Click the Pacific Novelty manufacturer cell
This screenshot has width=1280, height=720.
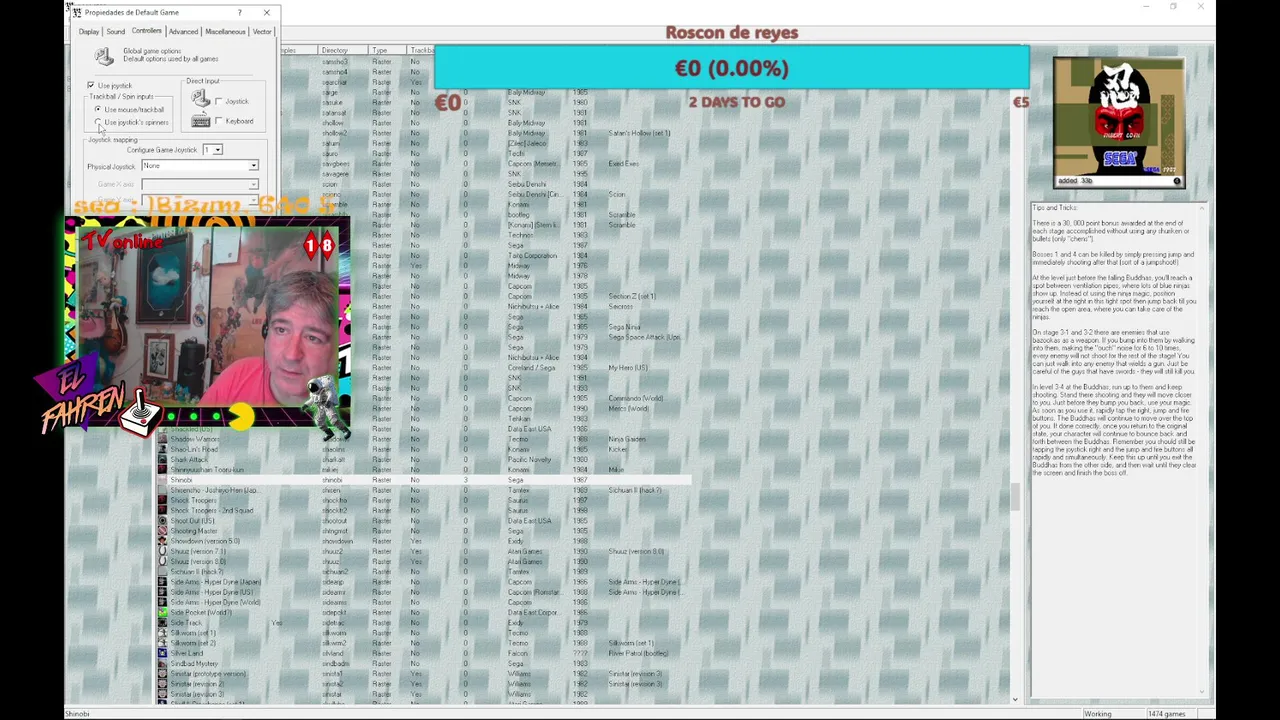(x=530, y=460)
